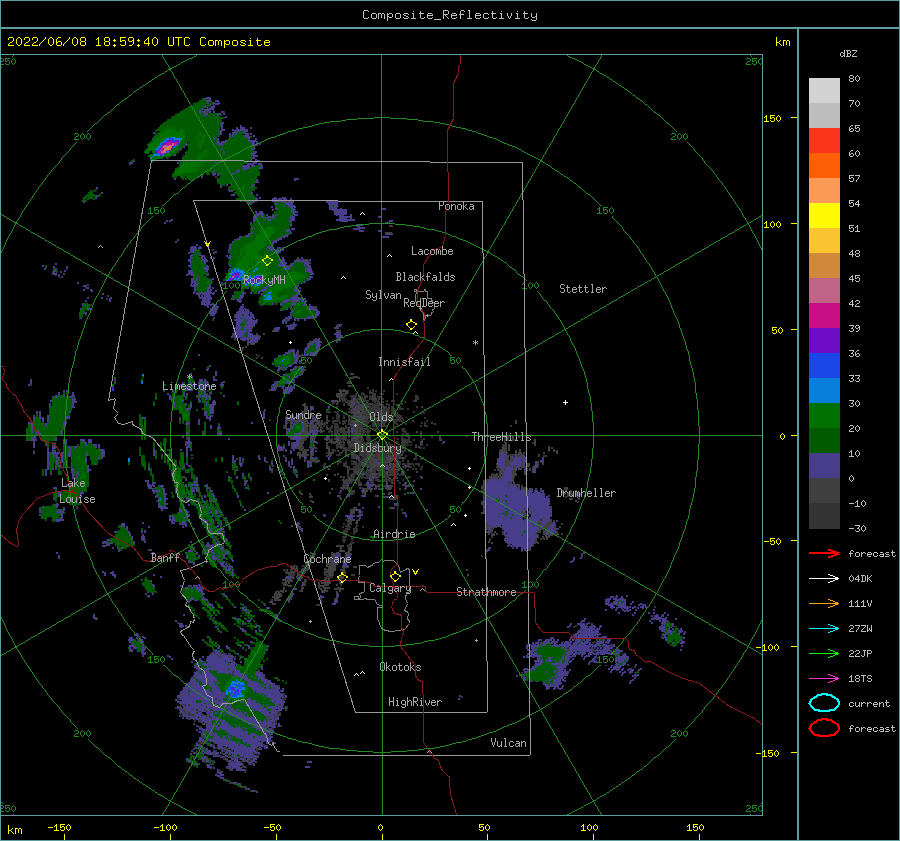
Task: Click the RockyMH label
Action: 264,280
